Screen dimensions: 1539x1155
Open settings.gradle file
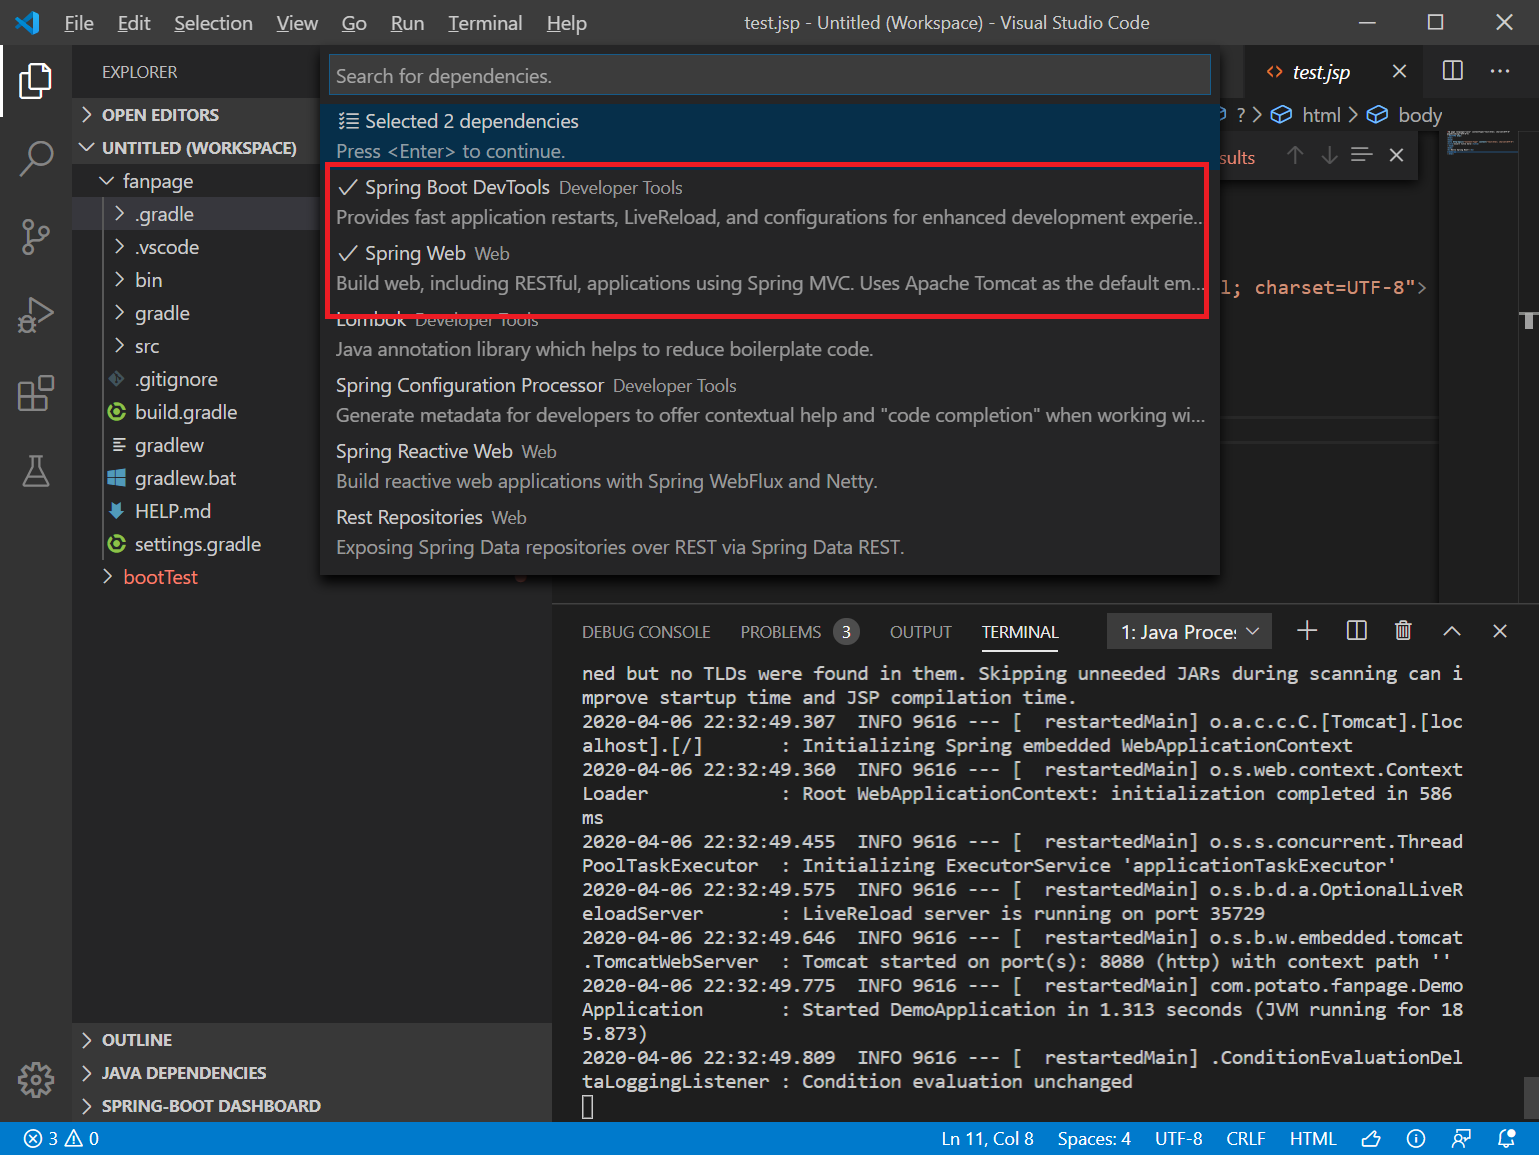pos(196,544)
